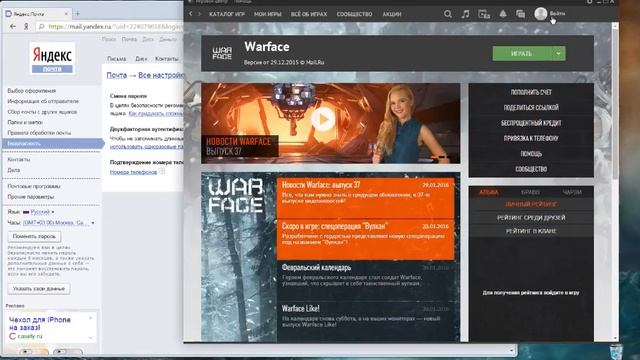640x360 pixels.
Task: Open the Каталог игр menu
Action: coord(227,14)
